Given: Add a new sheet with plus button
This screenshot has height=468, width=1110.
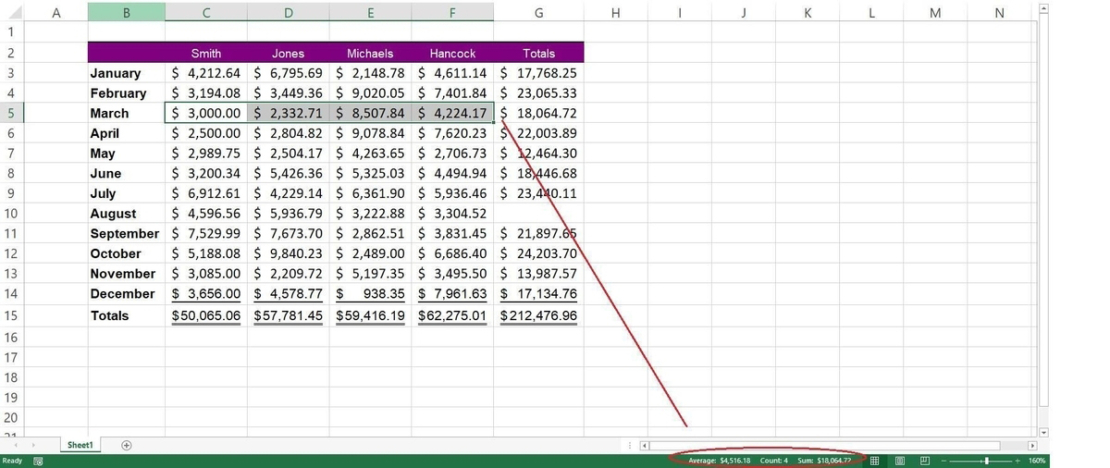Looking at the screenshot, I should [x=126, y=445].
